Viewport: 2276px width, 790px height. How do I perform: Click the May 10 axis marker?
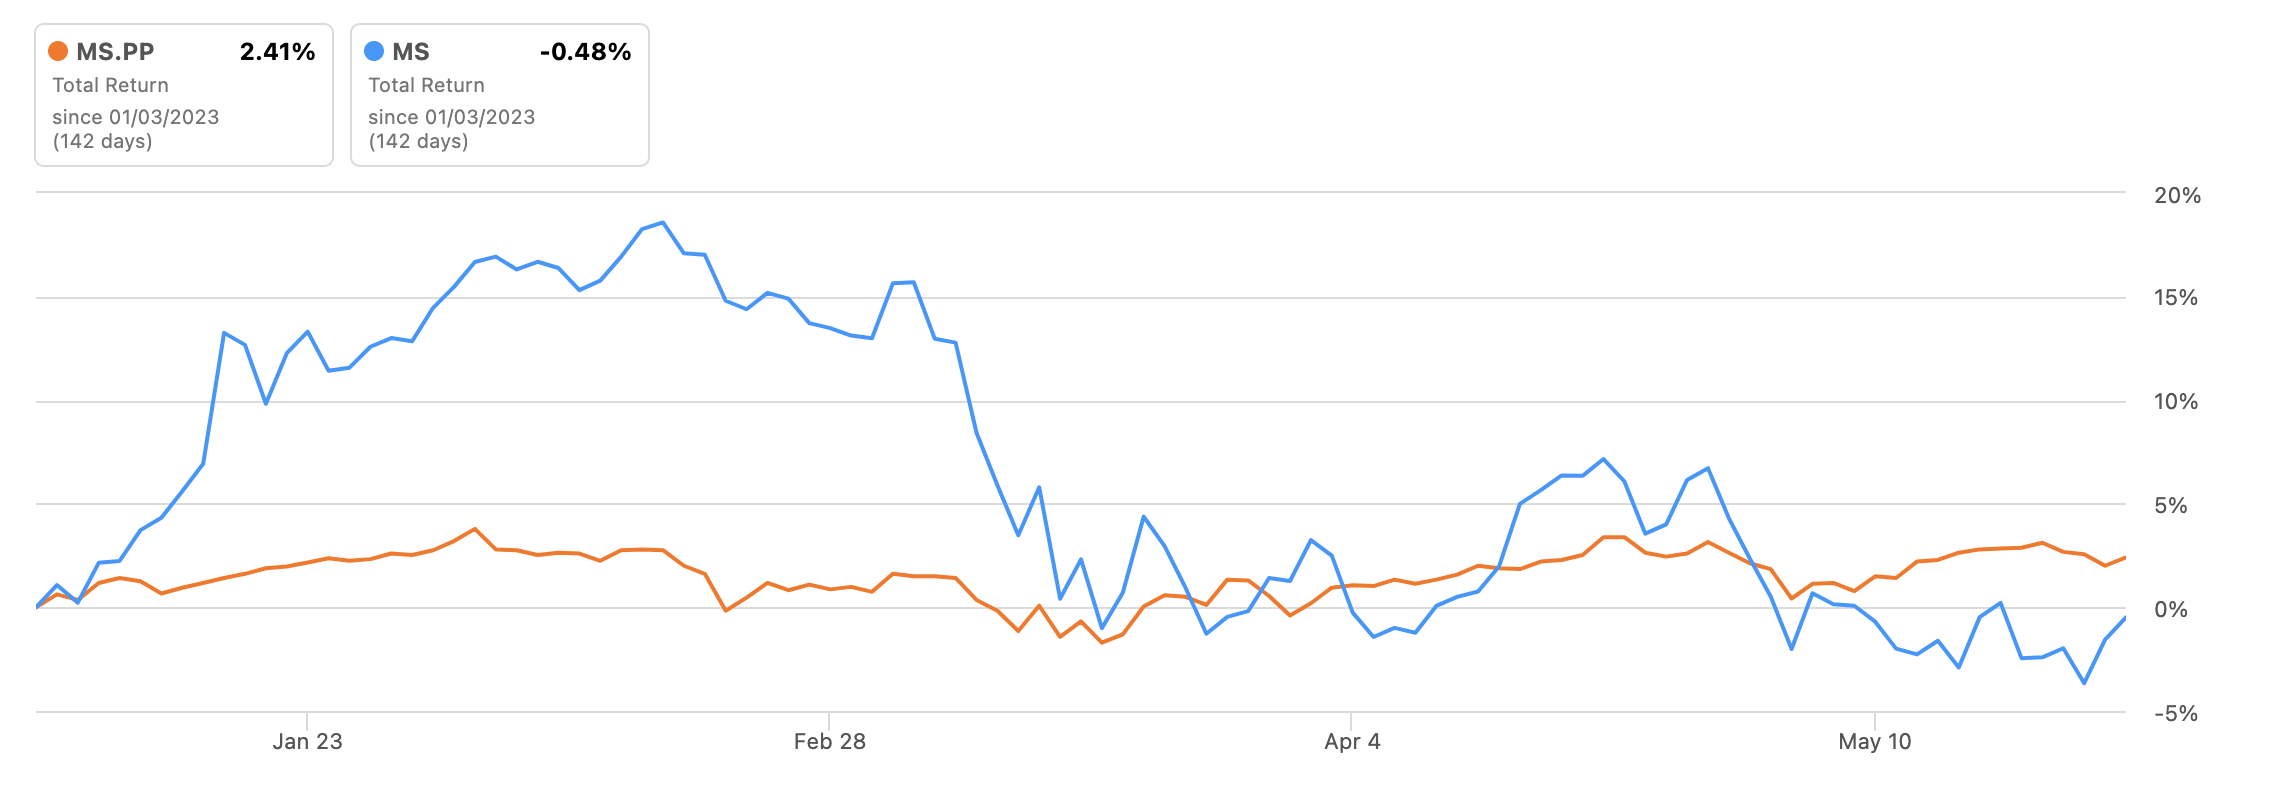click(1874, 741)
